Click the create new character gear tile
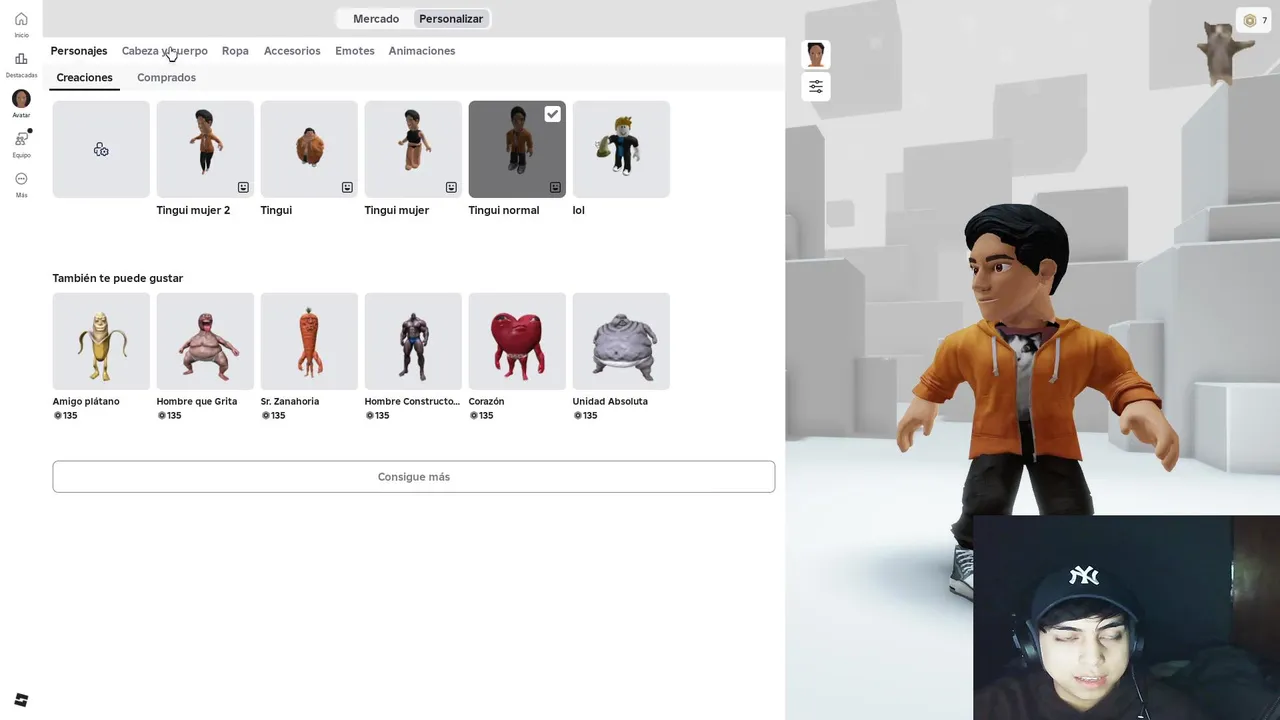The width and height of the screenshot is (1280, 720). coord(101,149)
